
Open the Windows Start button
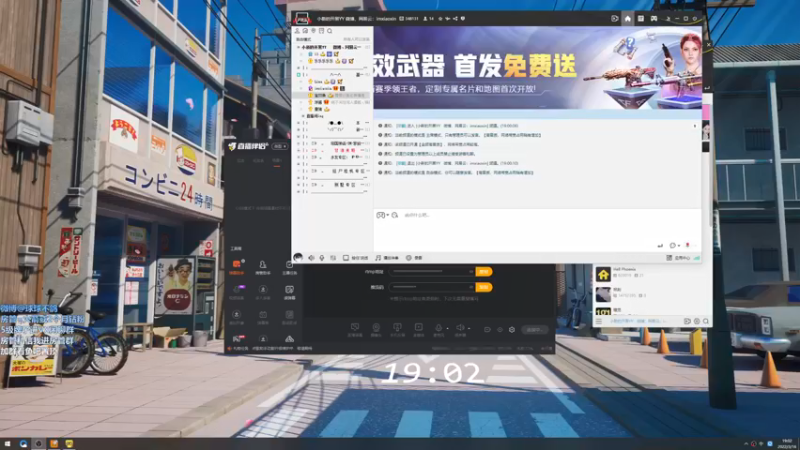[7, 444]
